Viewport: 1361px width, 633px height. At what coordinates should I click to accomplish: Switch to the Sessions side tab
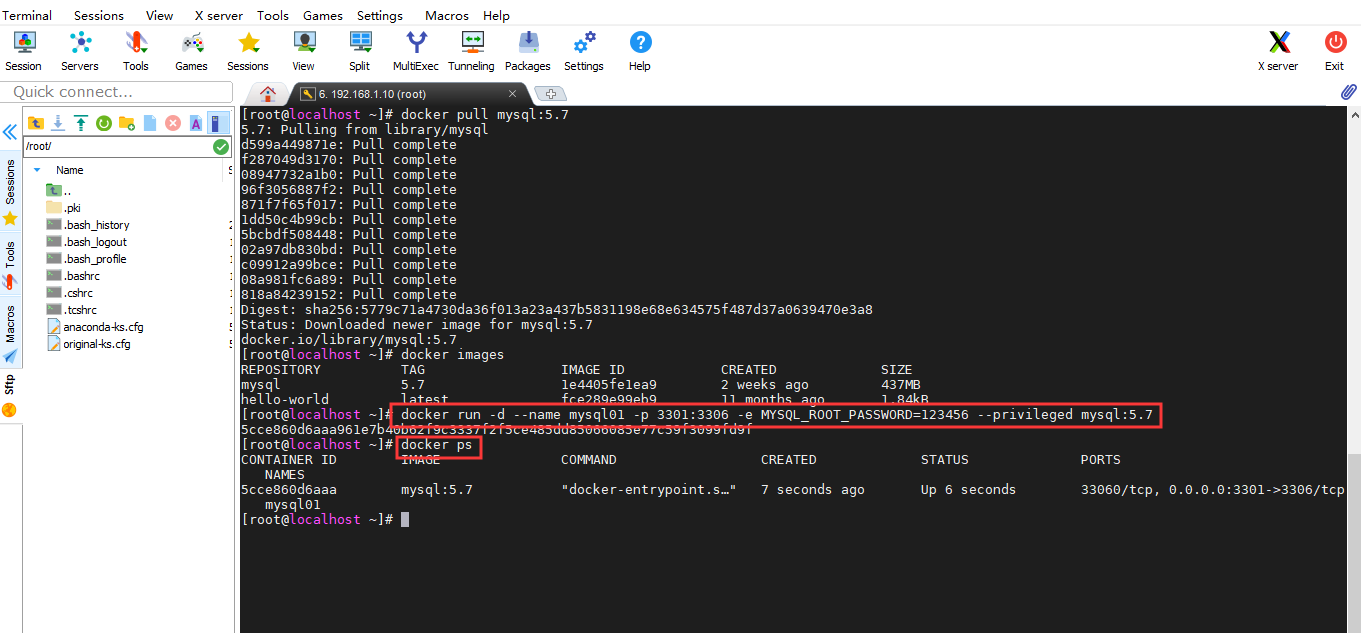point(10,192)
